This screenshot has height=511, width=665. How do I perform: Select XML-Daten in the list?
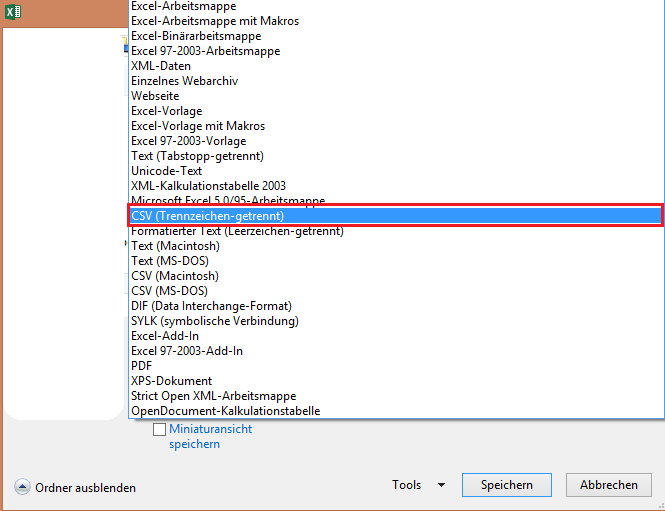(396, 66)
